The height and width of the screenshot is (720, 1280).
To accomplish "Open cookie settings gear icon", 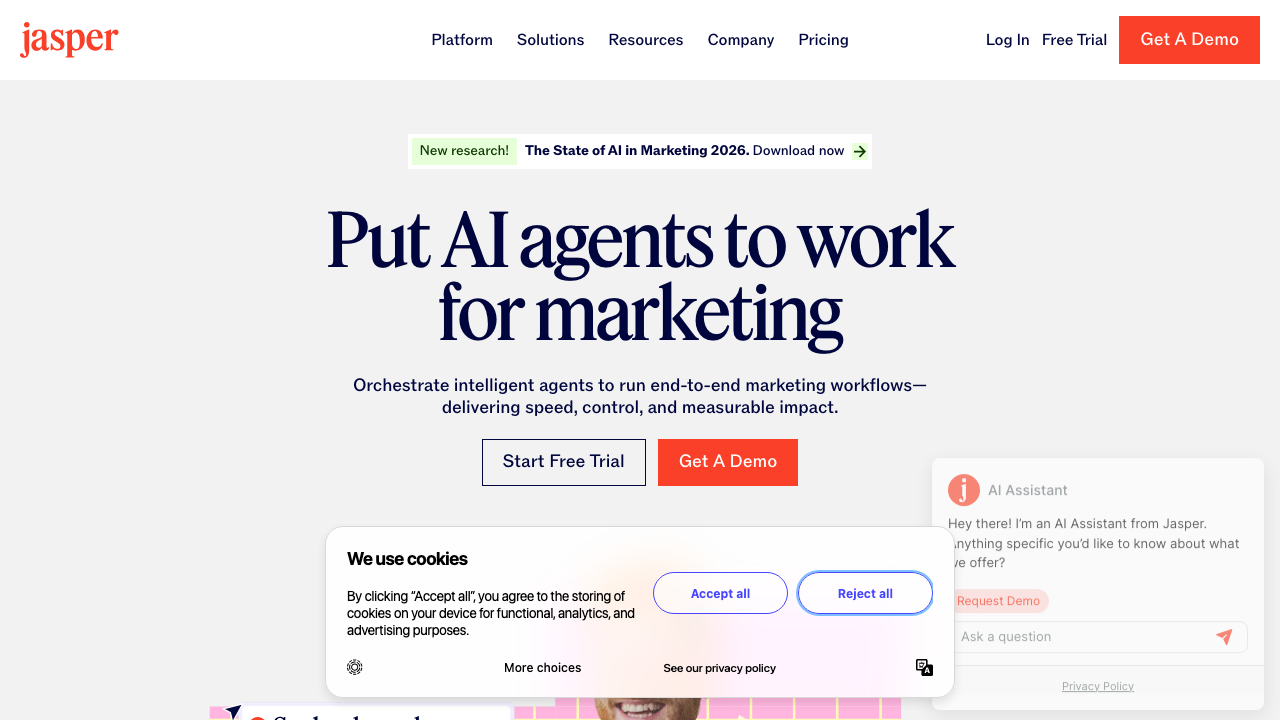I will (355, 667).
